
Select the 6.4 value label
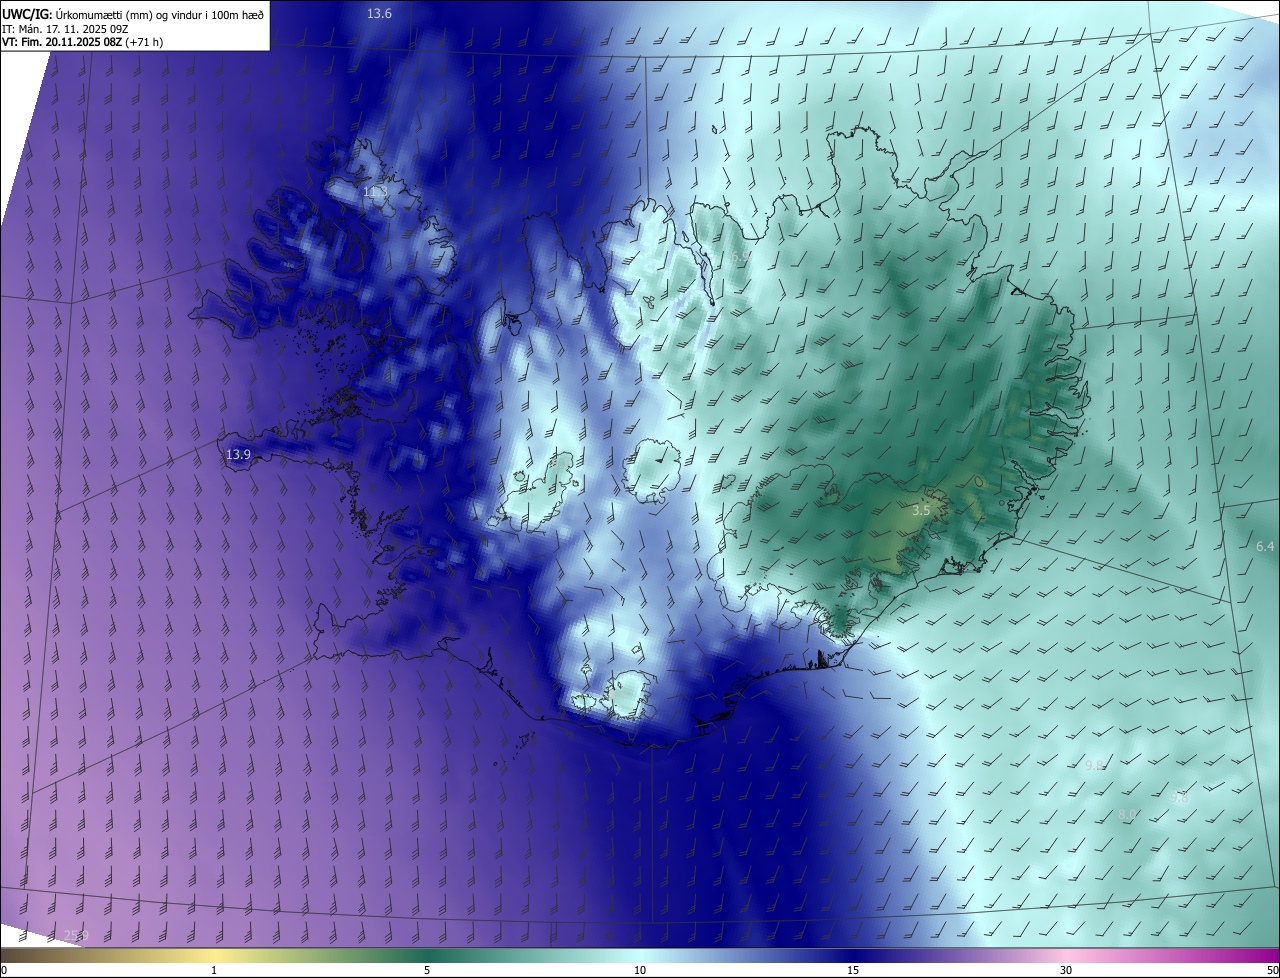(1265, 546)
